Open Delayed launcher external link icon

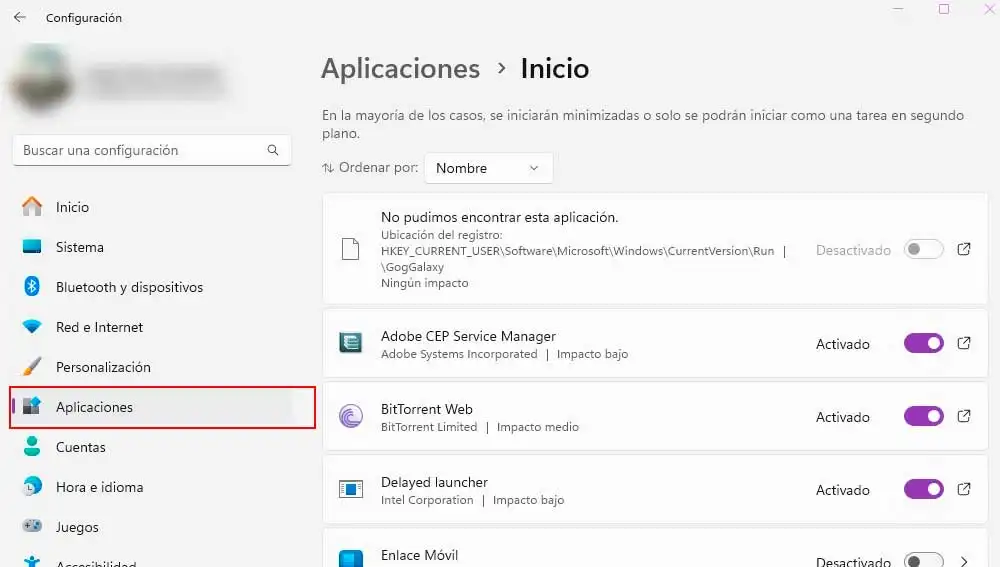click(964, 489)
